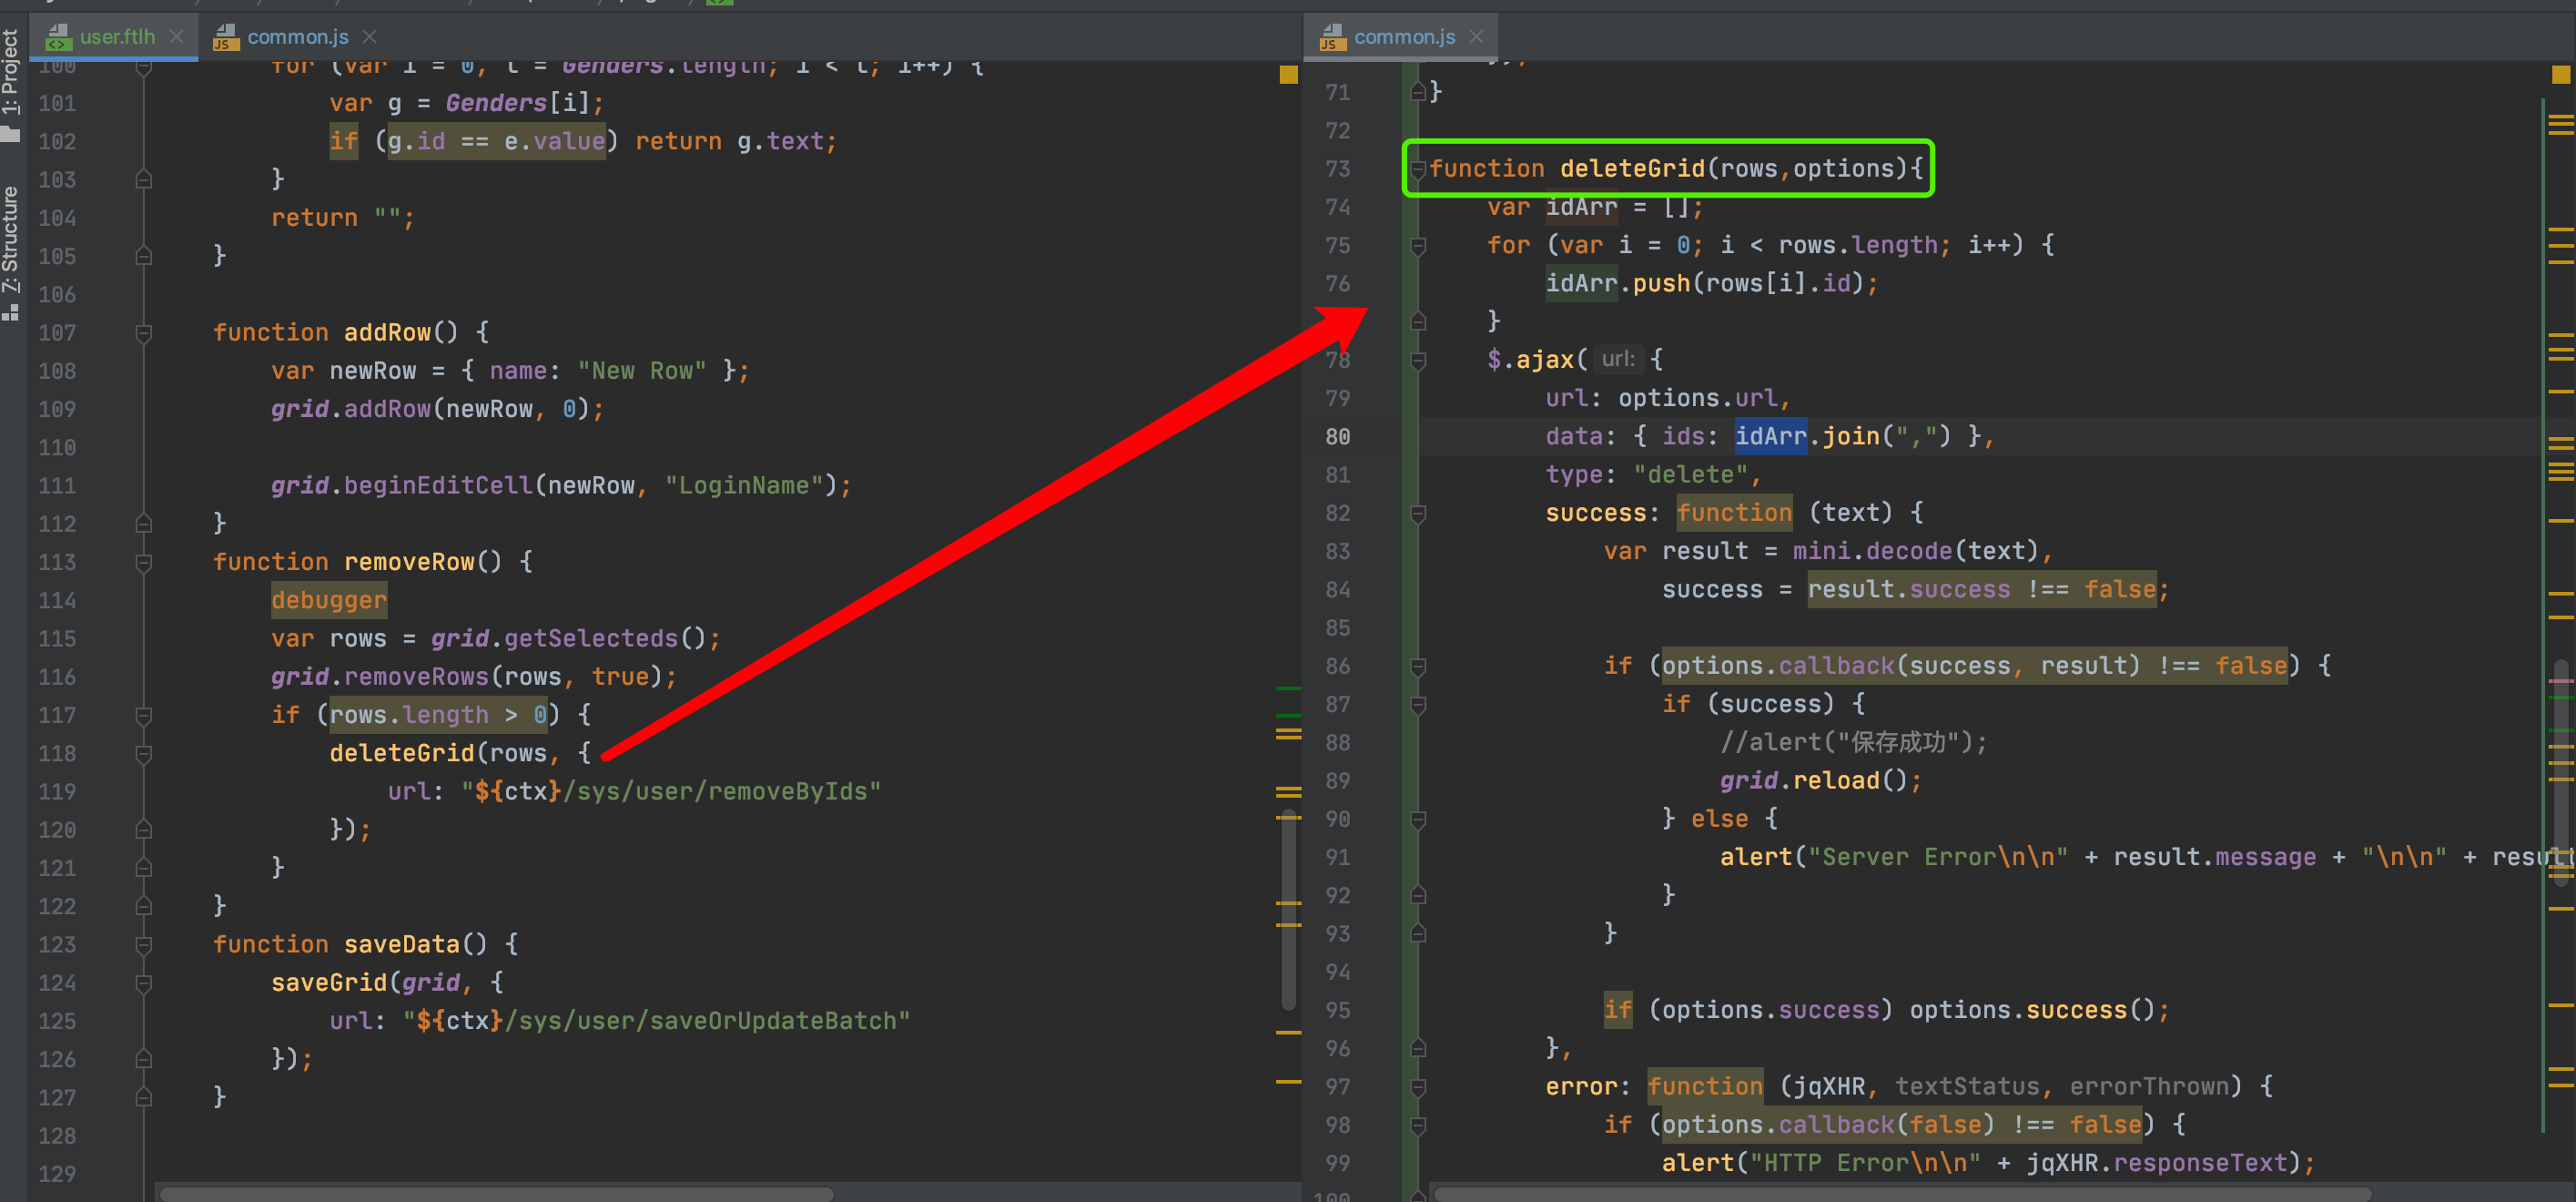Close the user.ftlh tab
Viewport: 2576px width, 1202px height.
(x=177, y=37)
